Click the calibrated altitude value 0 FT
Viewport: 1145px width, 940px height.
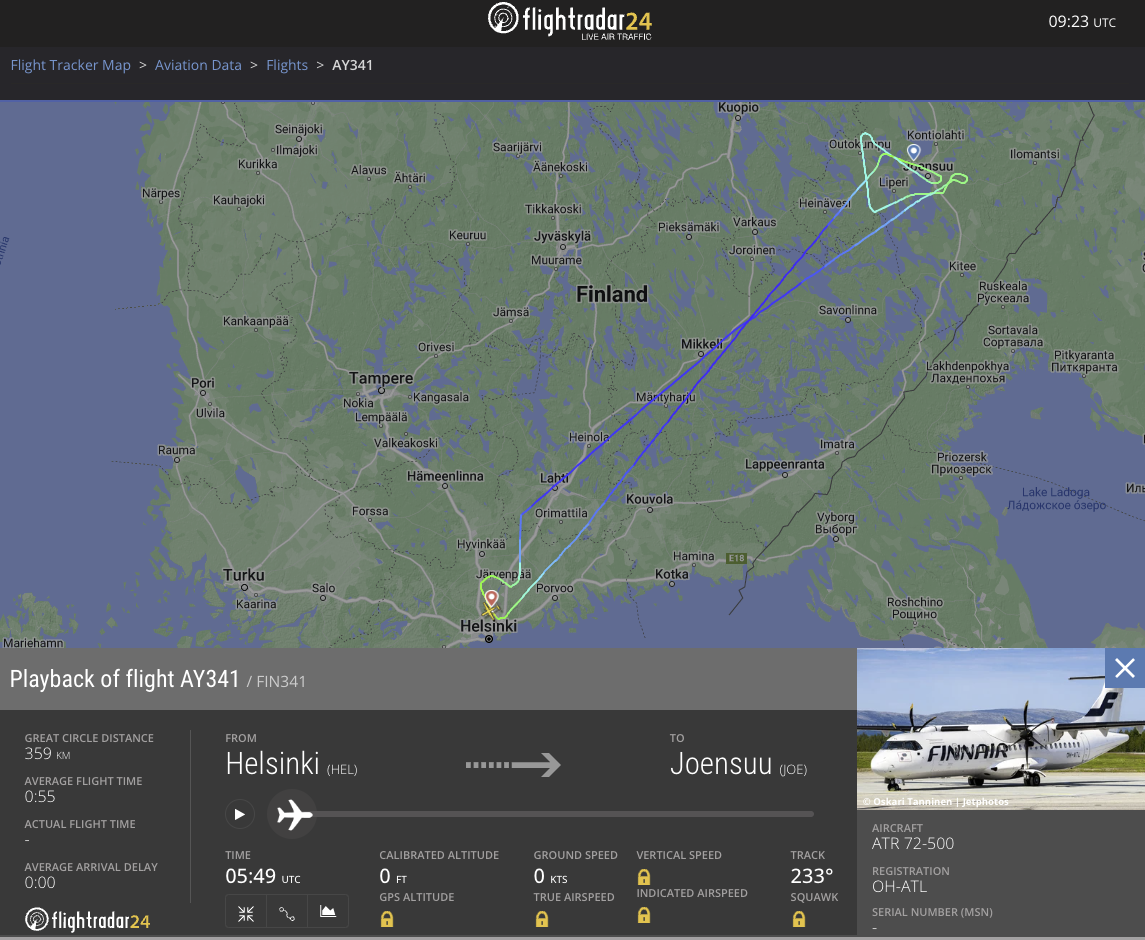[393, 876]
